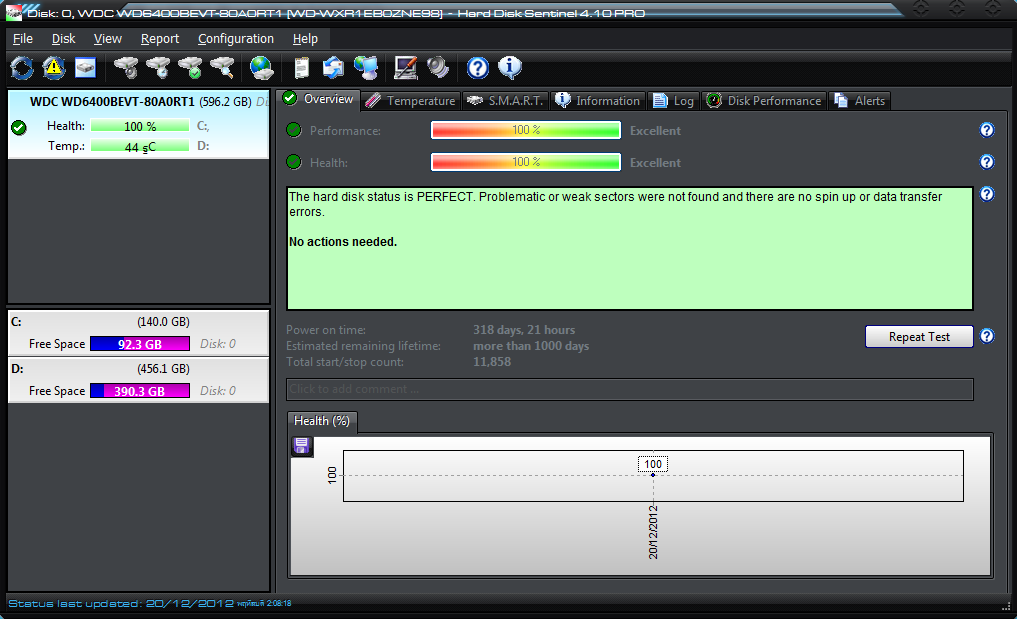Click the 'No actions needed.' text

click(343, 242)
